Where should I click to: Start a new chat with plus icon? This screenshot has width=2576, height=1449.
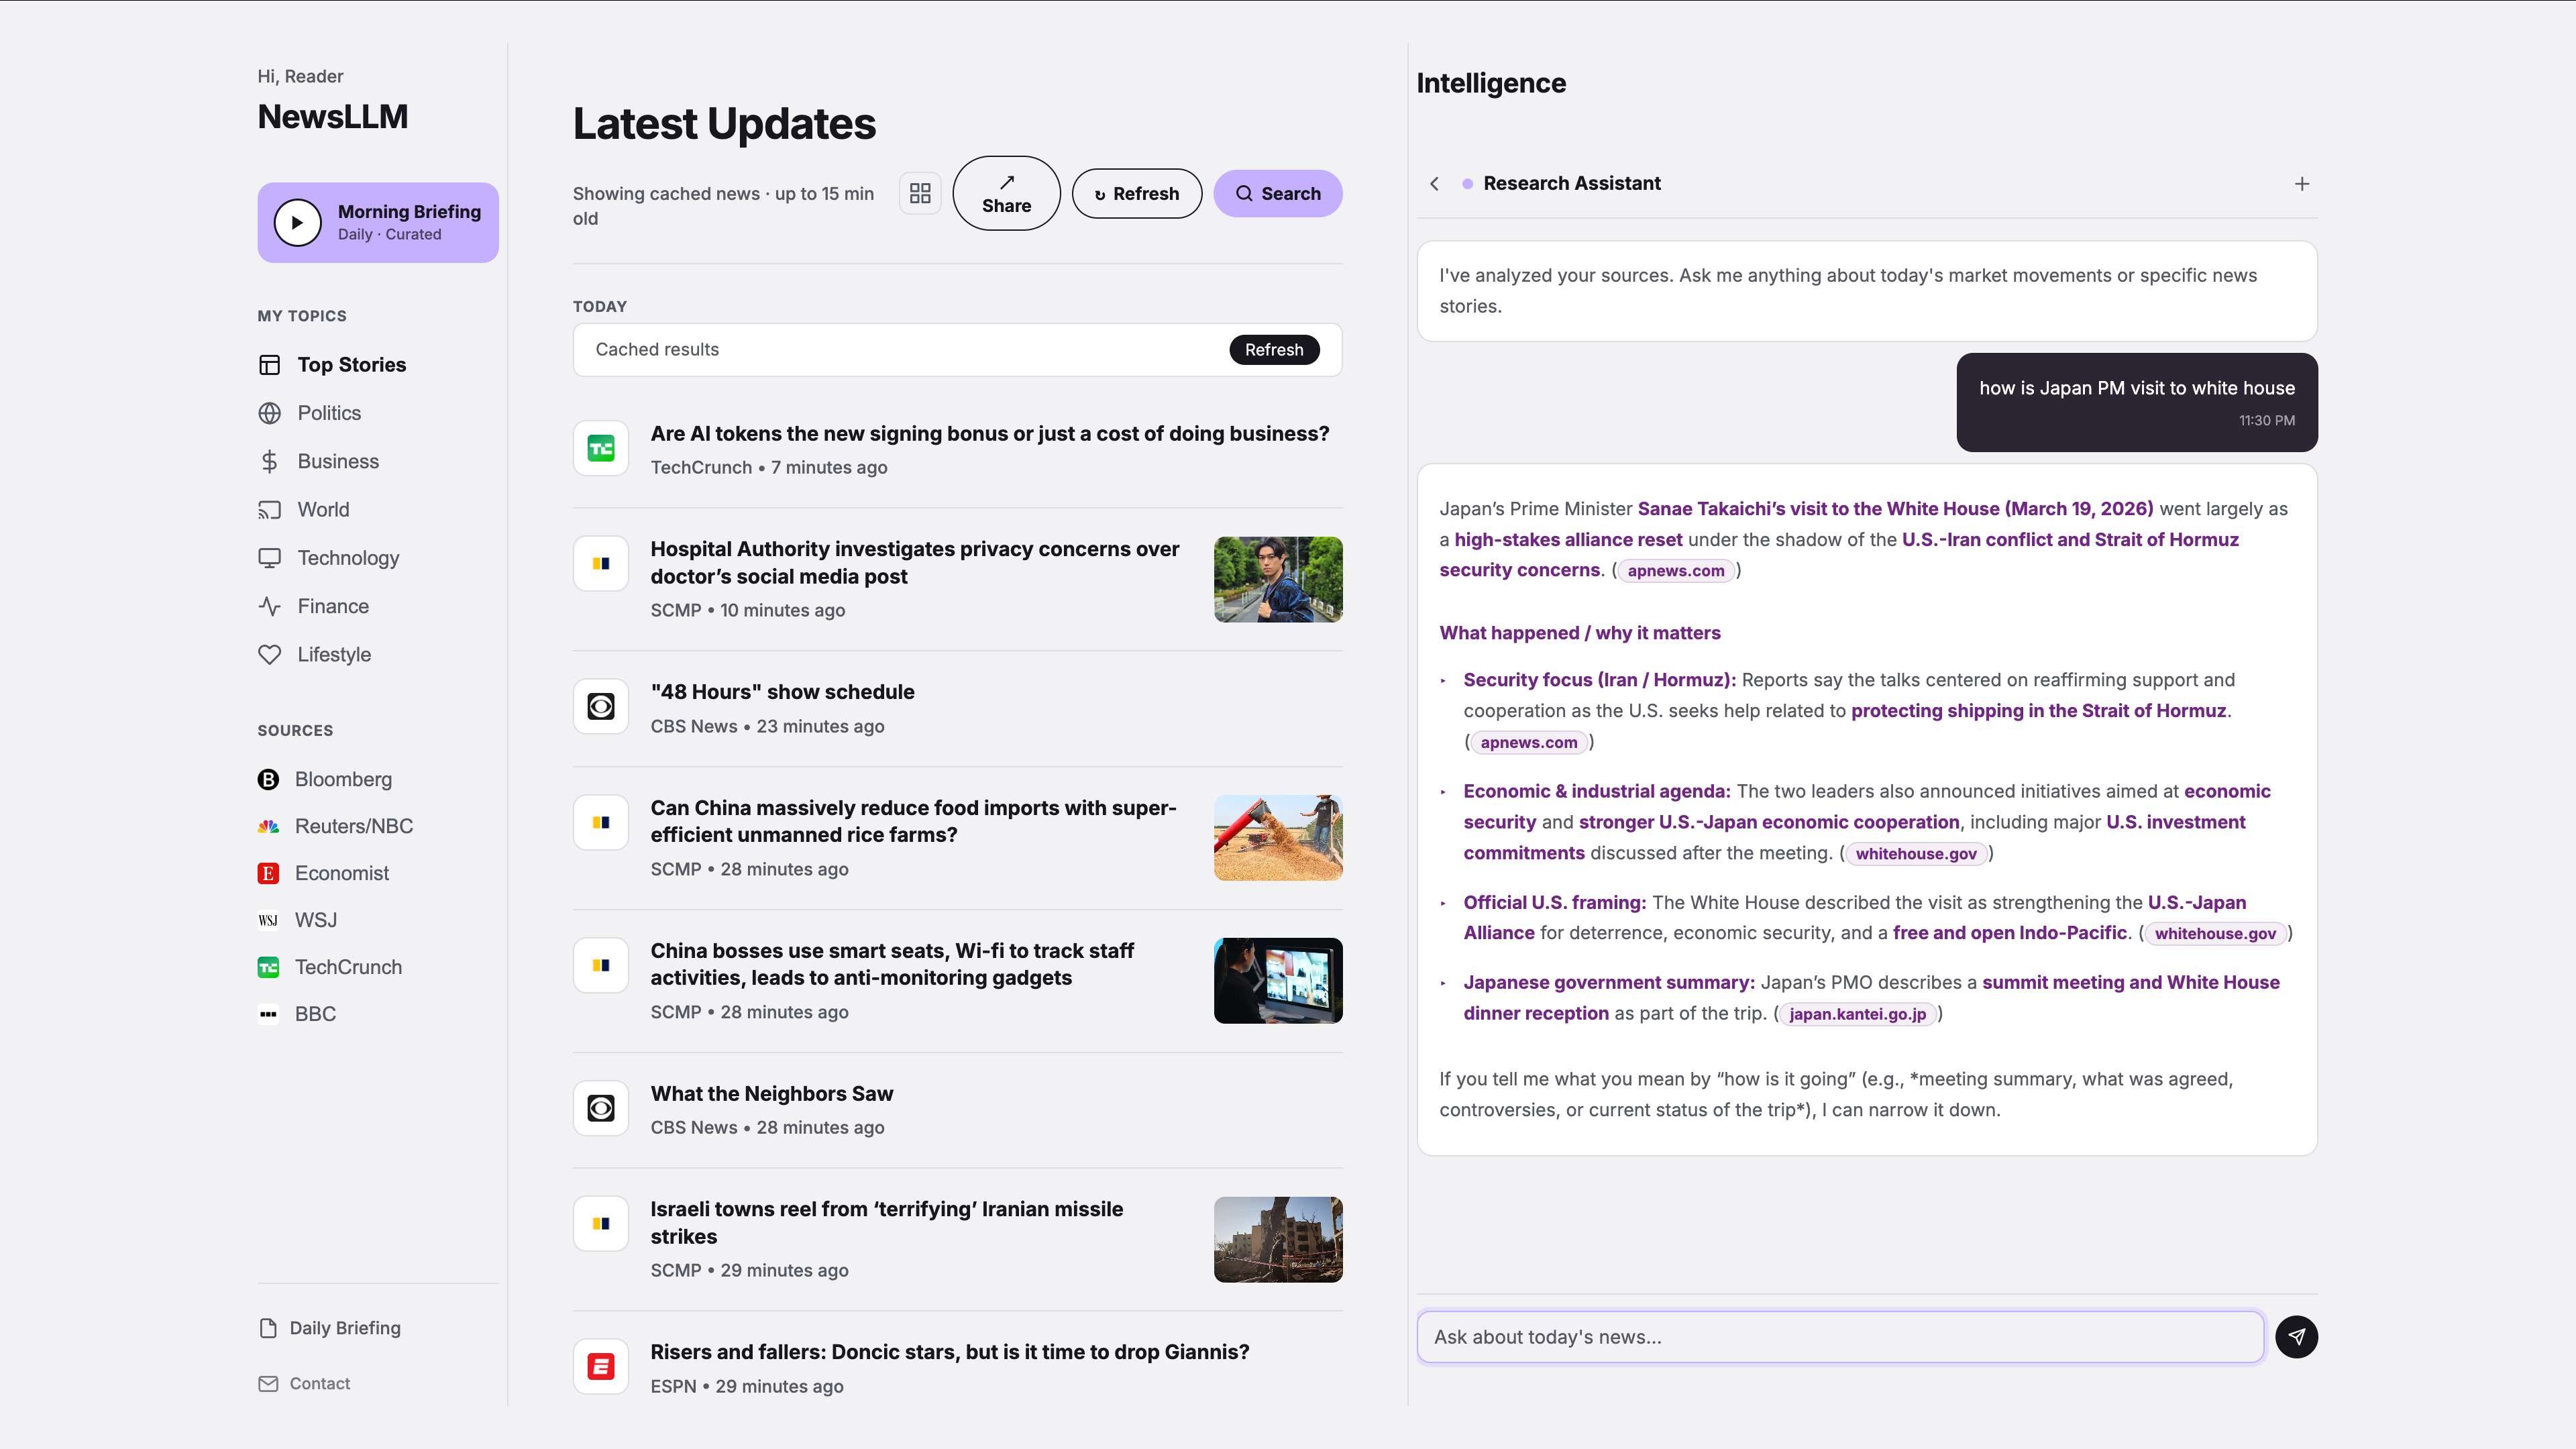(x=2302, y=184)
